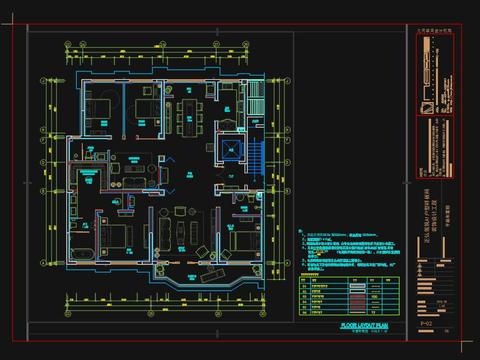Select the bathtub symbol in the bathroom

tap(83, 254)
